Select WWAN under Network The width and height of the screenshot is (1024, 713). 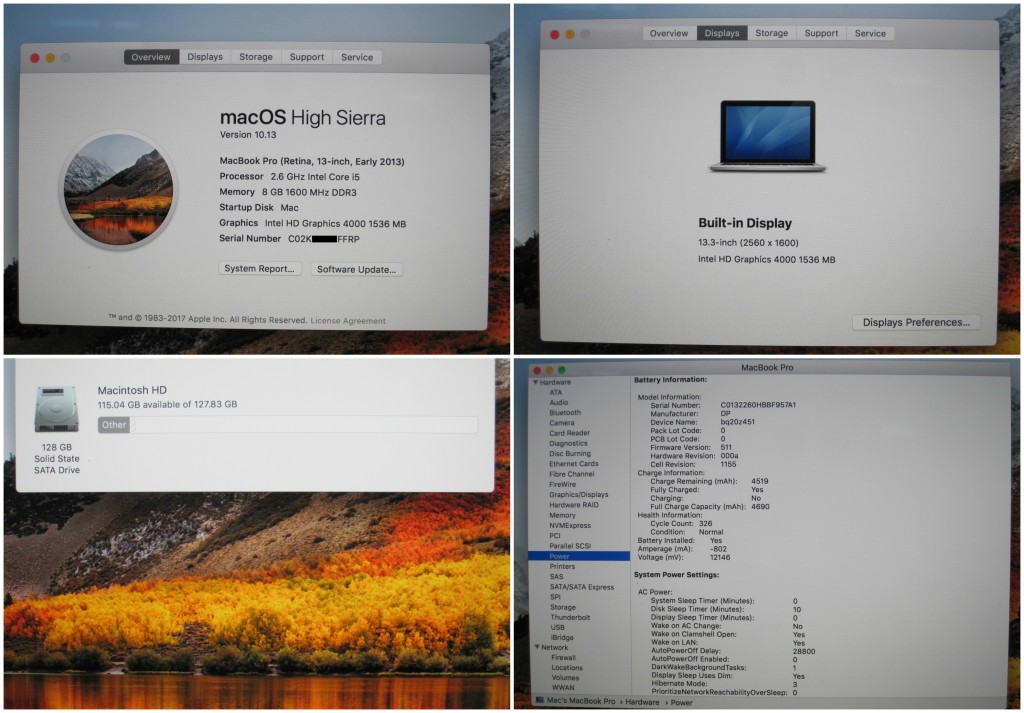pyautogui.click(x=562, y=688)
